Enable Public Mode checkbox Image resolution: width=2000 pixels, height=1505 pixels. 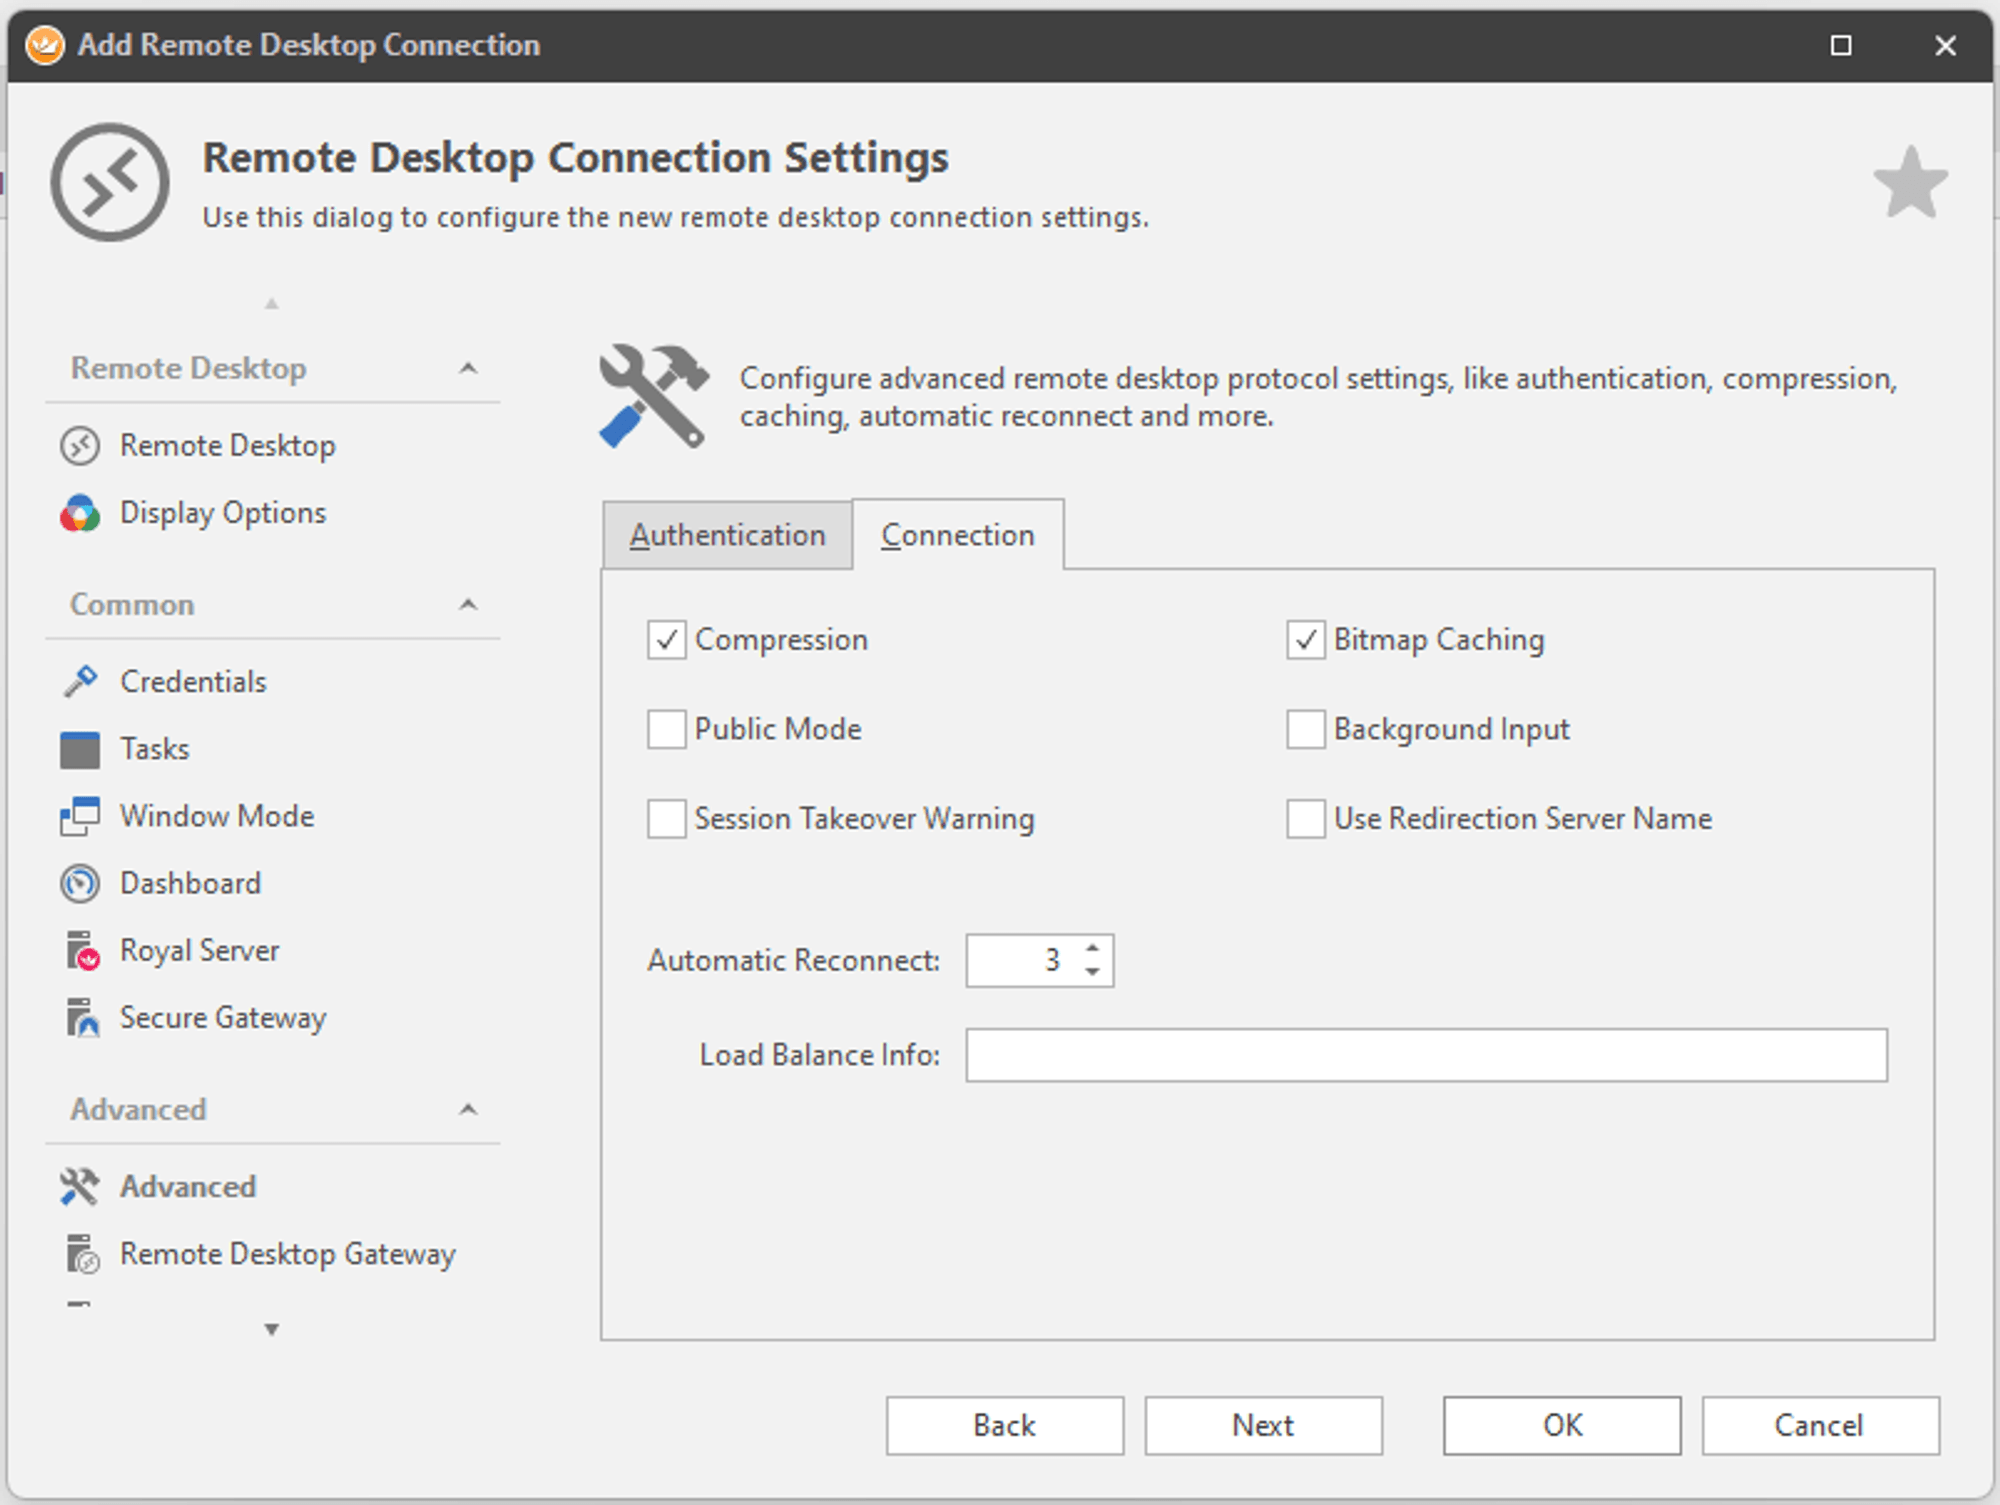[667, 729]
